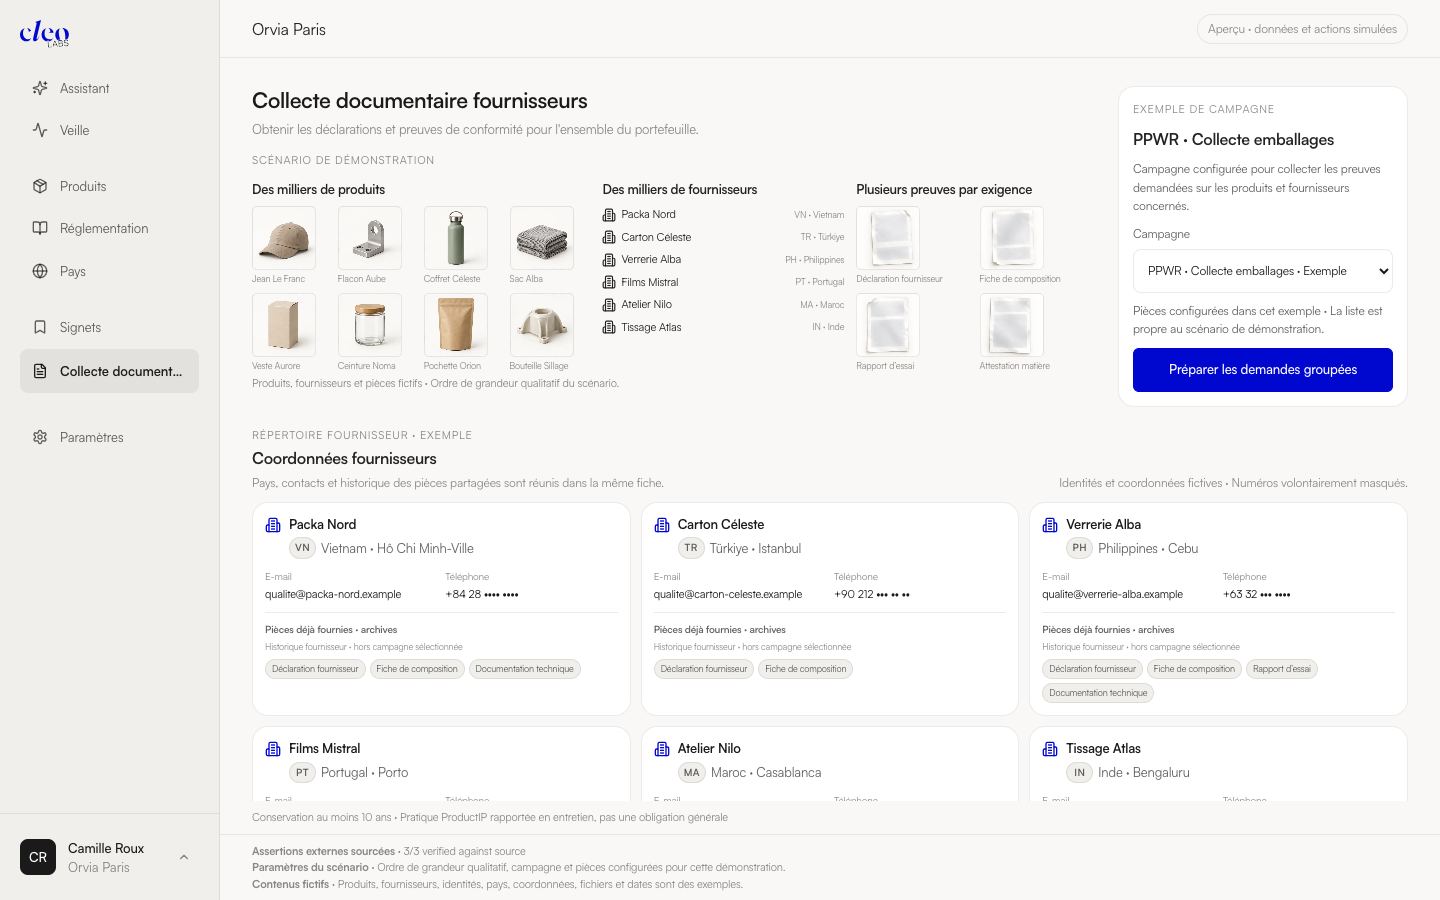Select Collecte documentaire in the sidebar
The image size is (1440, 900).
click(x=110, y=371)
